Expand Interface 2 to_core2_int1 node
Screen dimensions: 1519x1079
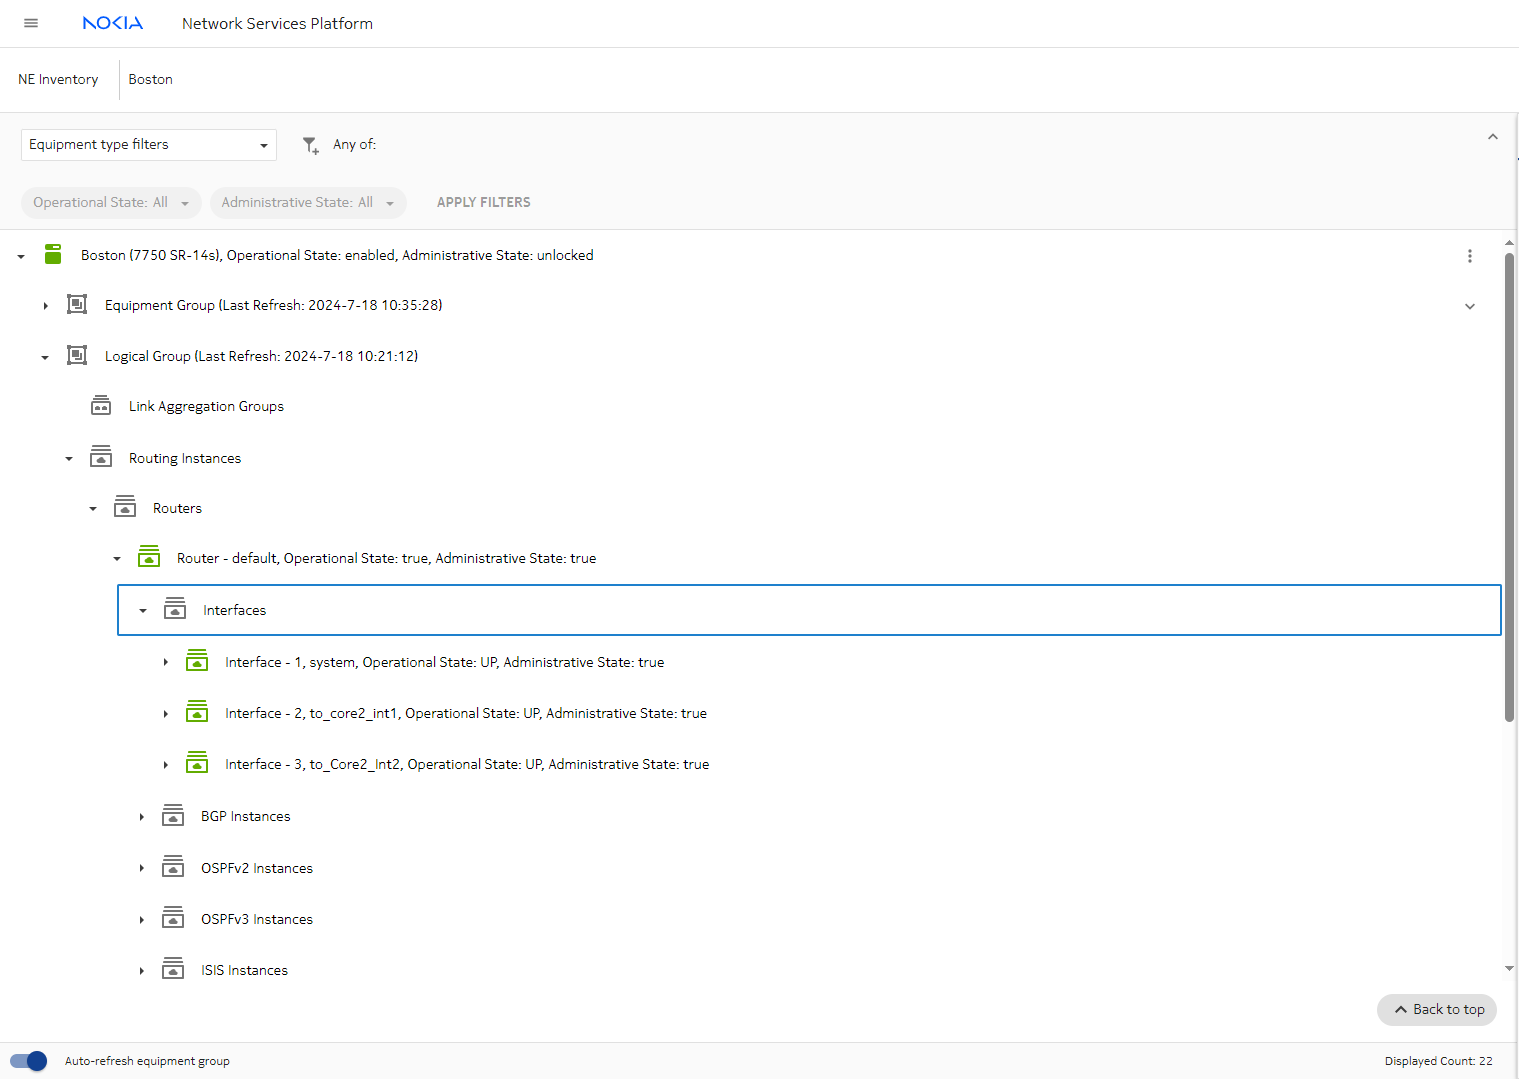tap(166, 714)
